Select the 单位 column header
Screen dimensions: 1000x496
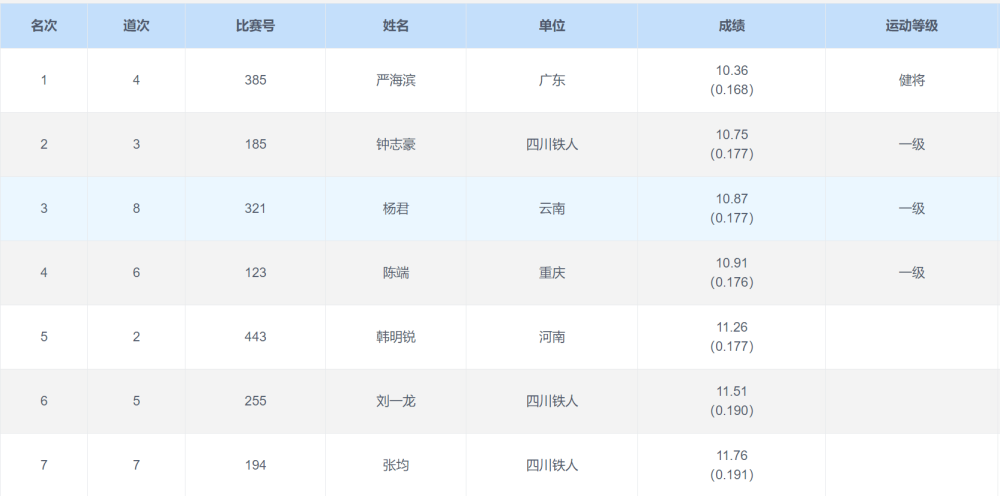[x=552, y=27]
